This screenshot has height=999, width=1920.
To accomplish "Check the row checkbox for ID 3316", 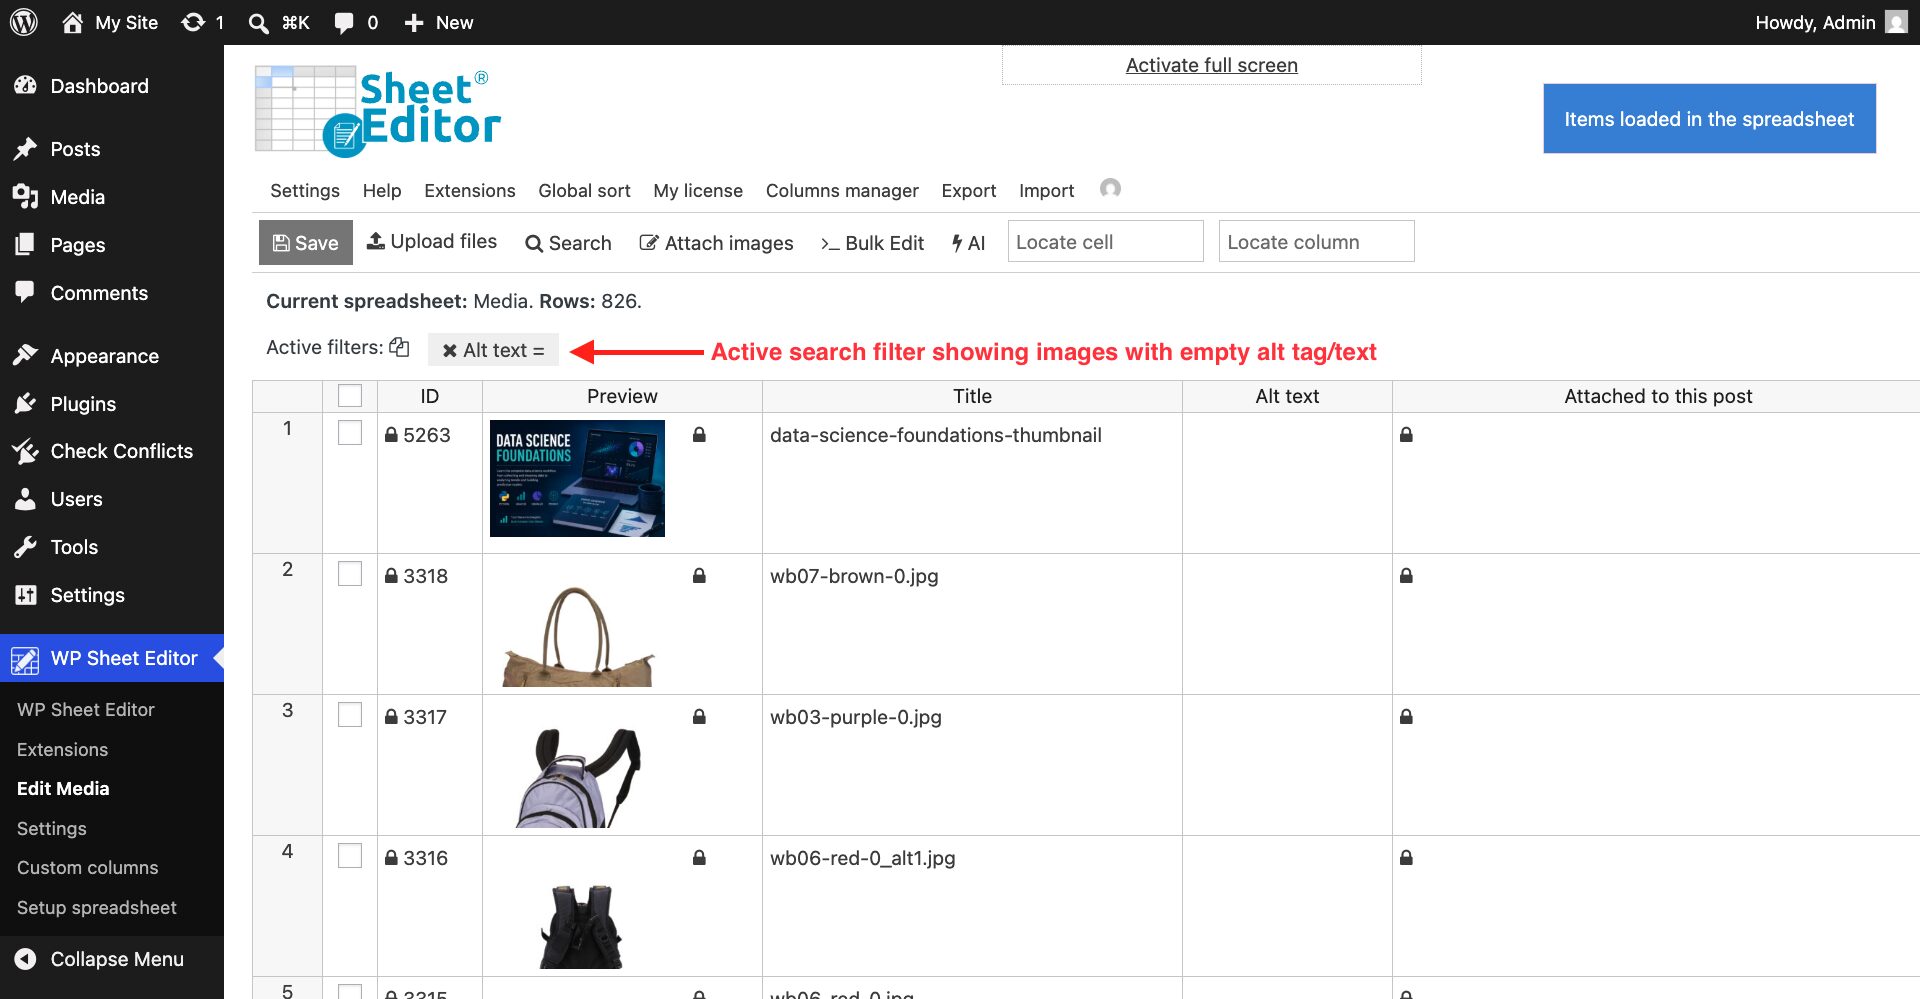I will [350, 856].
